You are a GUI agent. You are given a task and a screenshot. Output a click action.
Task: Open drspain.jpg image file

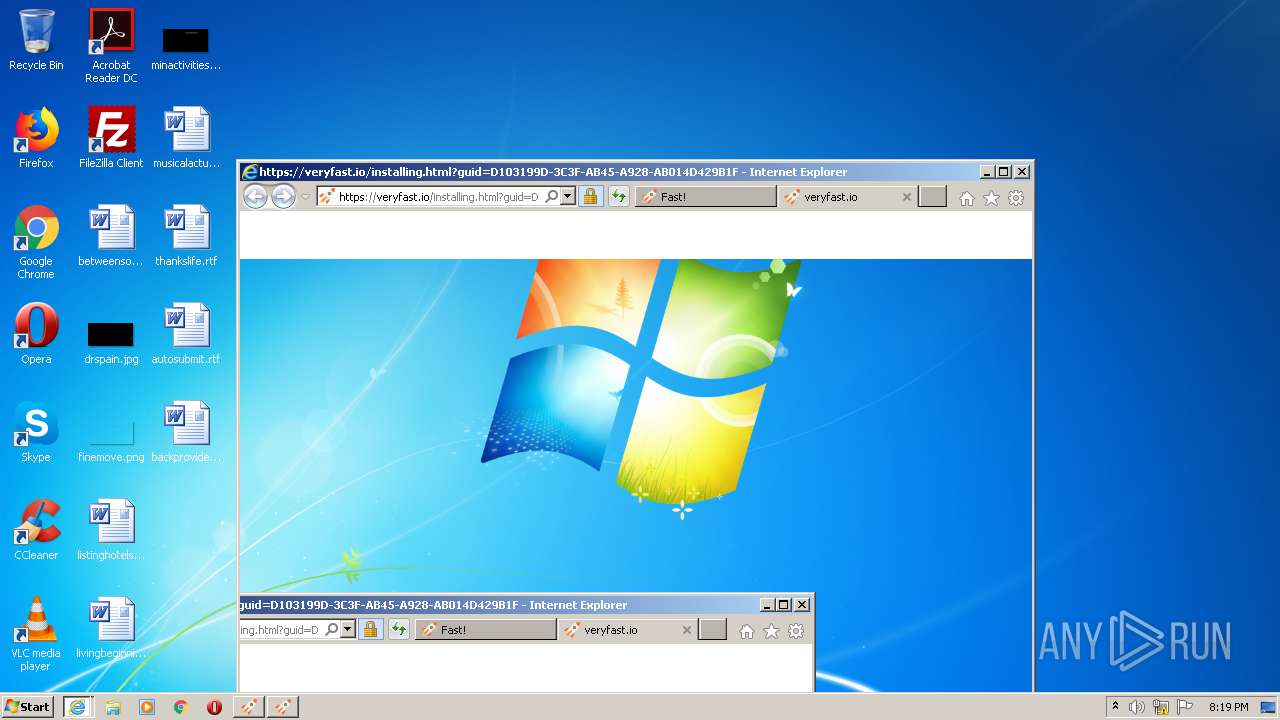pyautogui.click(x=111, y=343)
